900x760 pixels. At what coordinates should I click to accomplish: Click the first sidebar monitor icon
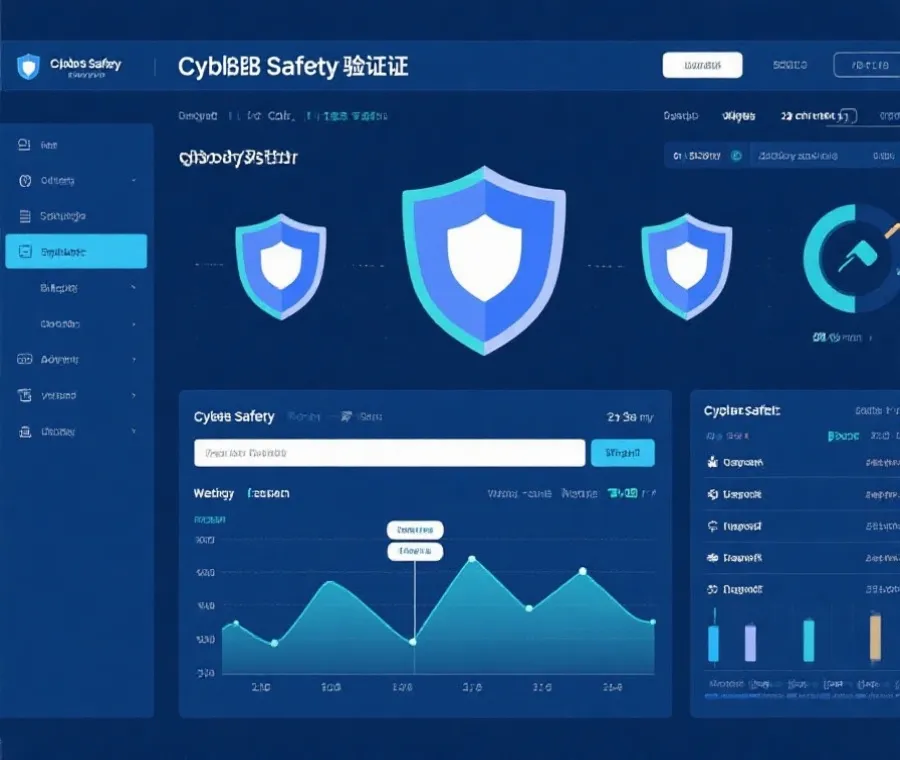25,145
